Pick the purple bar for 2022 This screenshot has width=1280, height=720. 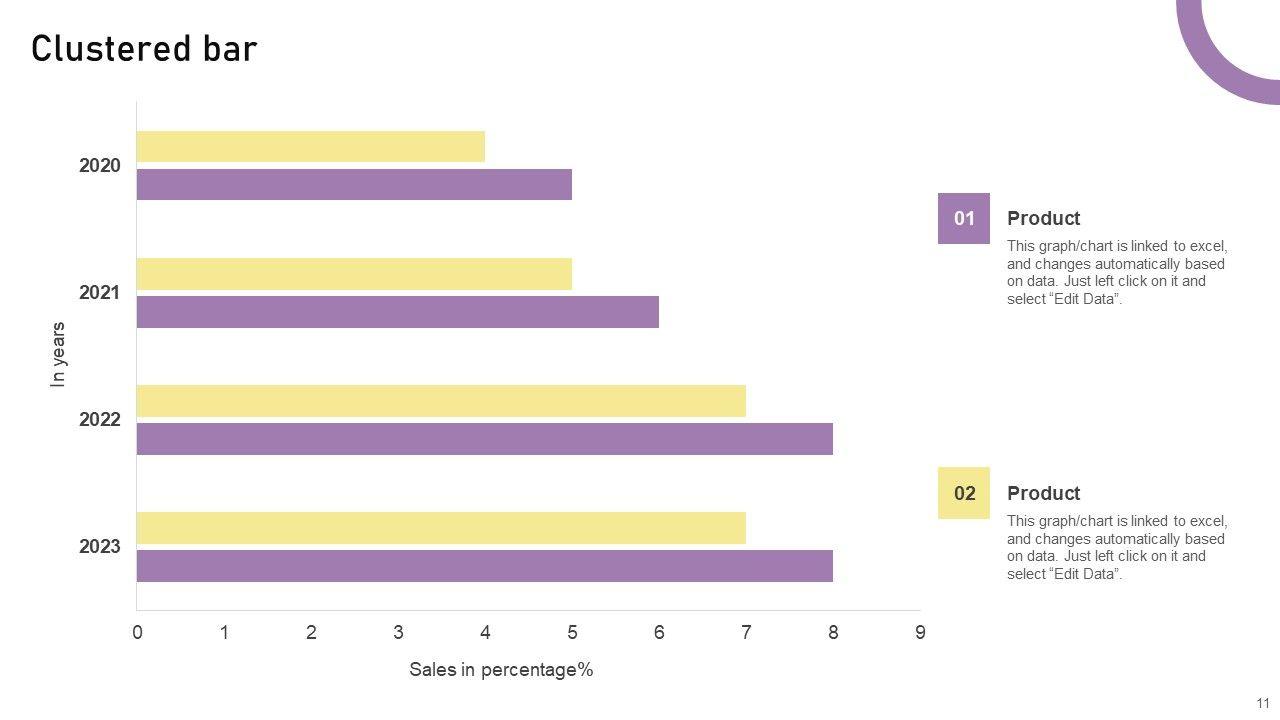(484, 439)
